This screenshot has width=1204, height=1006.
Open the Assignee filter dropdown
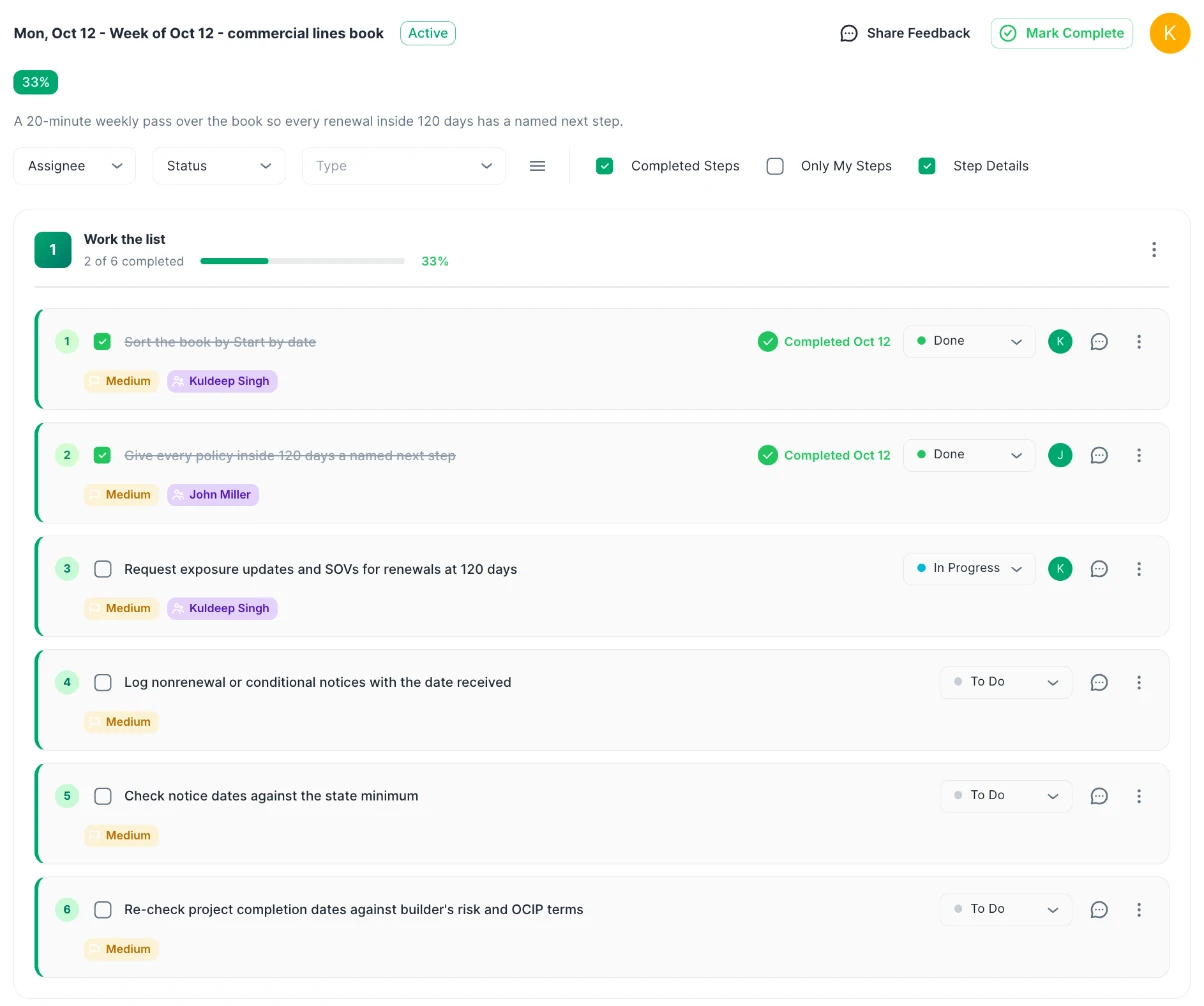click(x=75, y=166)
